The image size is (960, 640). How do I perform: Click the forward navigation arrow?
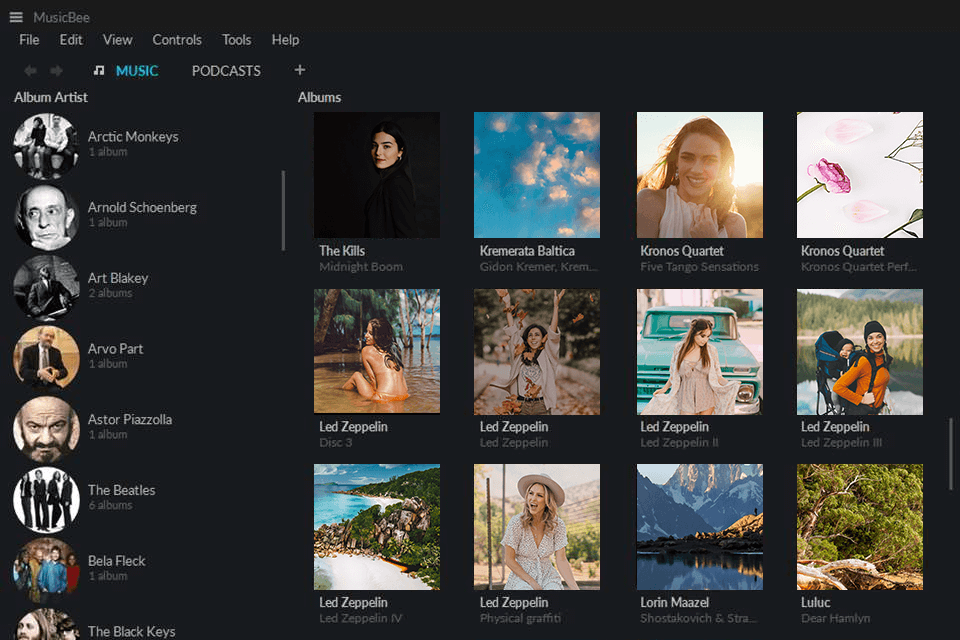(57, 70)
